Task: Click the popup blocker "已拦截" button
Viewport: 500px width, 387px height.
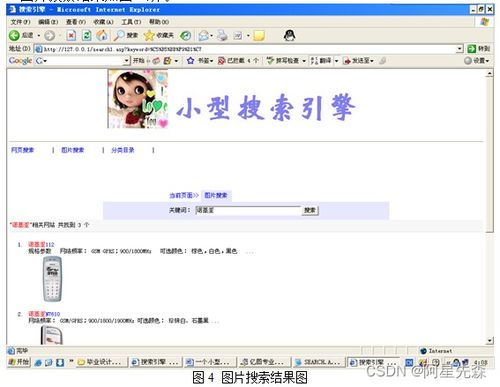Action: pos(238,61)
